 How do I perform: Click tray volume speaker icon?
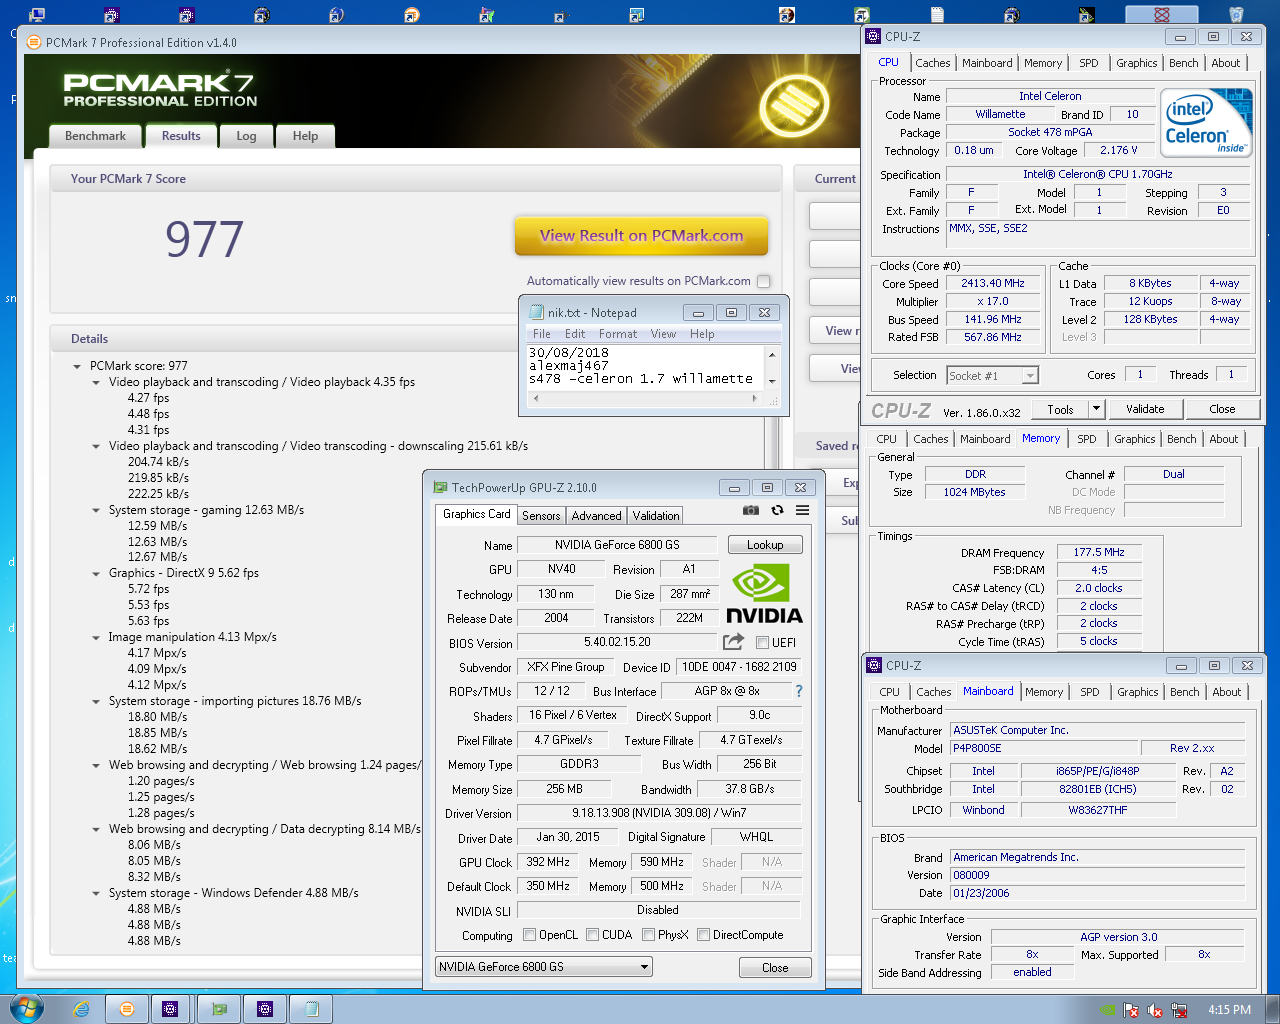1155,1010
